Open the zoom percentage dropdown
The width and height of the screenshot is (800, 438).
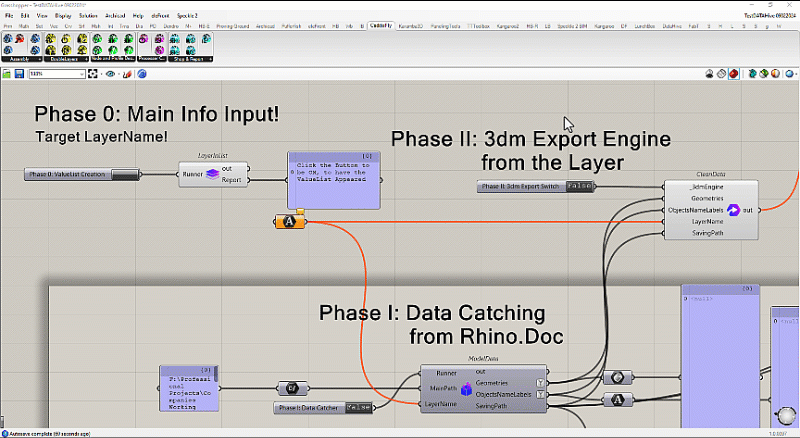(x=82, y=73)
